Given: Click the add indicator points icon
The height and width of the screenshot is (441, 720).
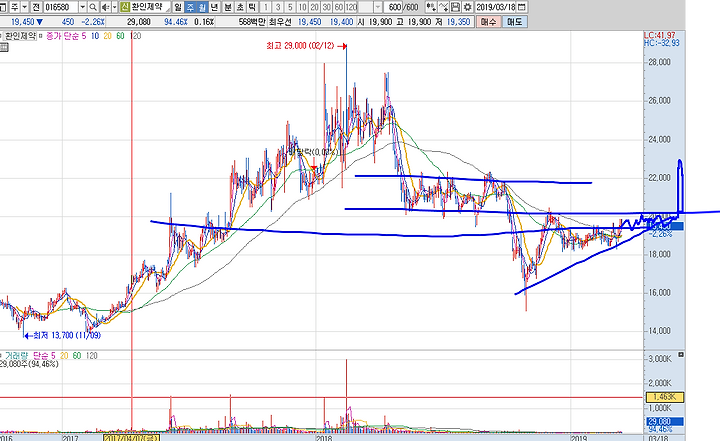Looking at the screenshot, I should (x=431, y=7).
